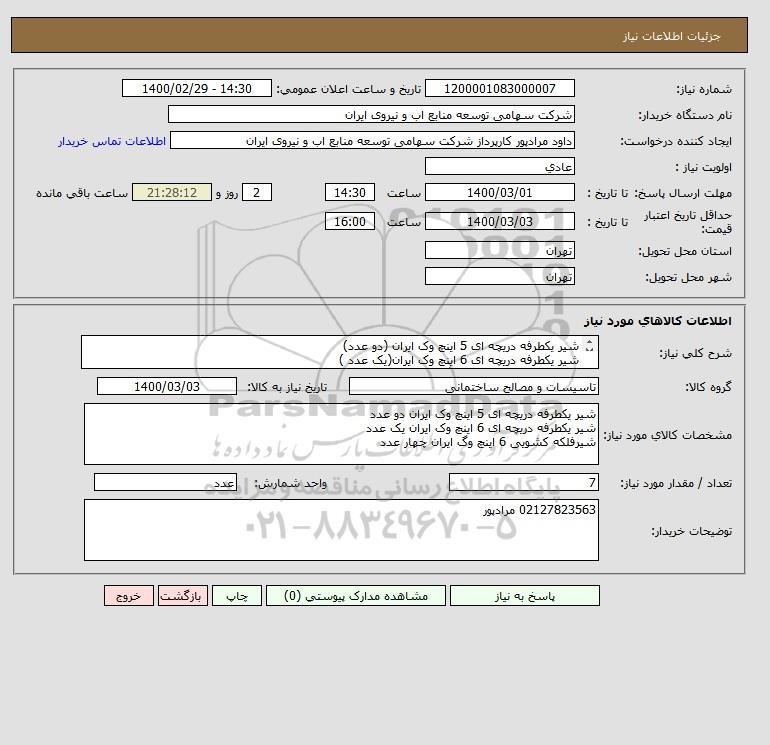Click the remaining days field showing 2

(256, 193)
